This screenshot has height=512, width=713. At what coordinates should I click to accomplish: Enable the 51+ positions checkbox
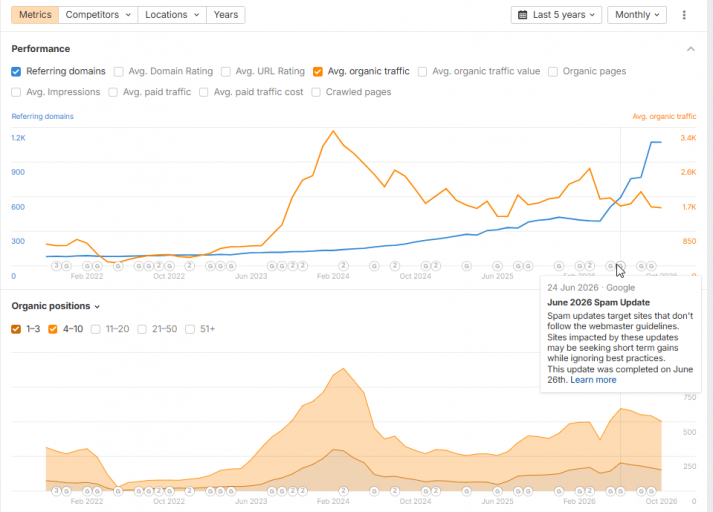pyautogui.click(x=190, y=329)
